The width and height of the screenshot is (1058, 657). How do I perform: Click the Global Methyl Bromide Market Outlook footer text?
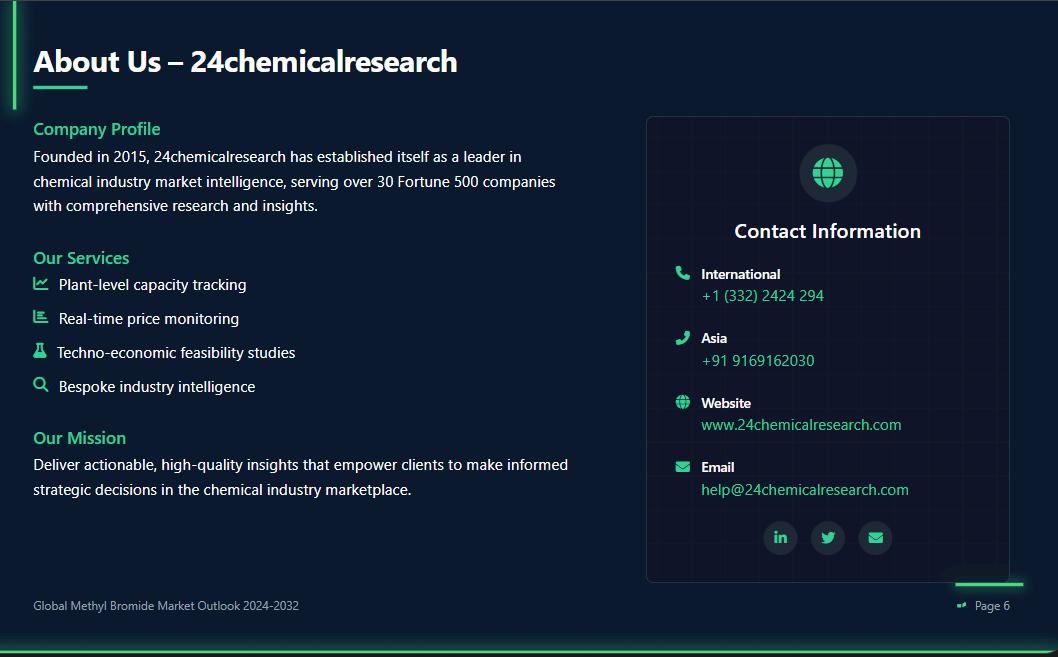pyautogui.click(x=166, y=606)
